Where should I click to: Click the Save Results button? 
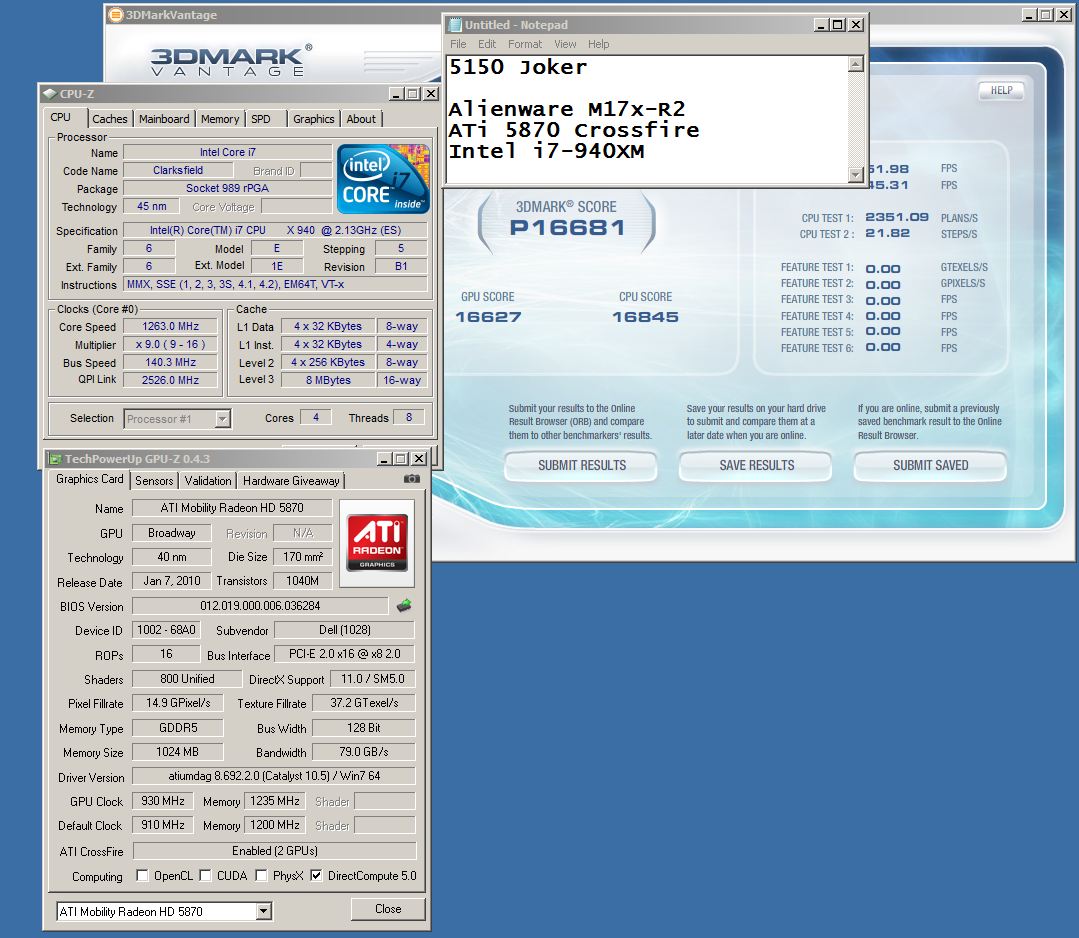756,465
